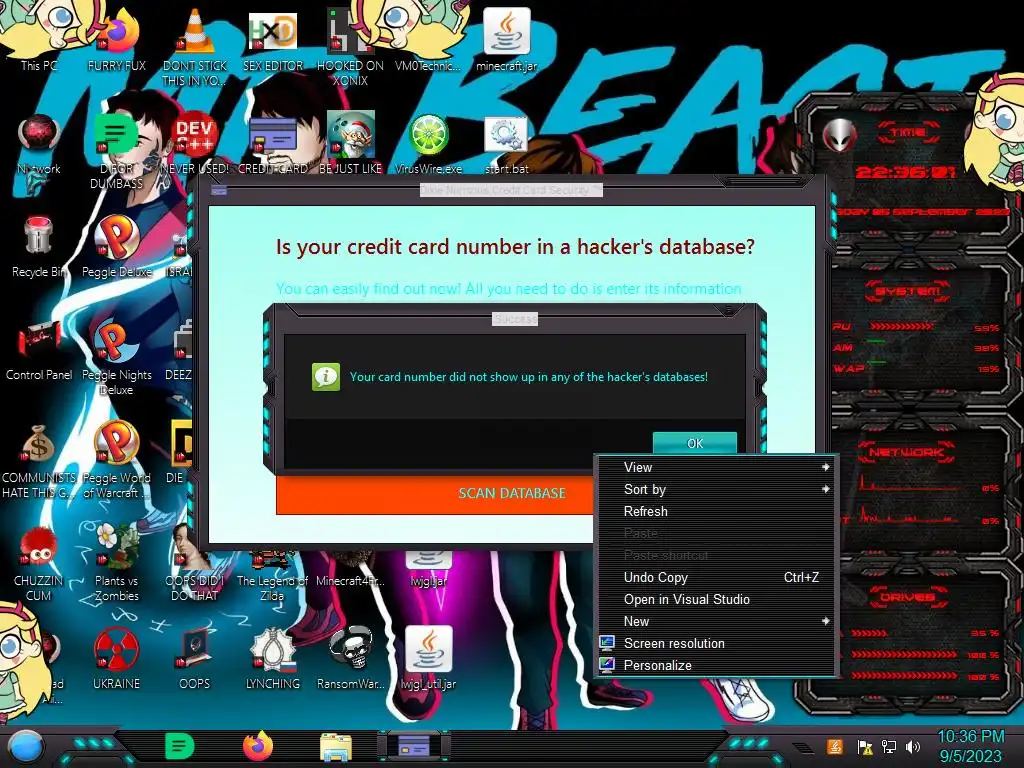Select the Peggle World of Warcraft shortcut
The width and height of the screenshot is (1024, 768).
tap(117, 461)
